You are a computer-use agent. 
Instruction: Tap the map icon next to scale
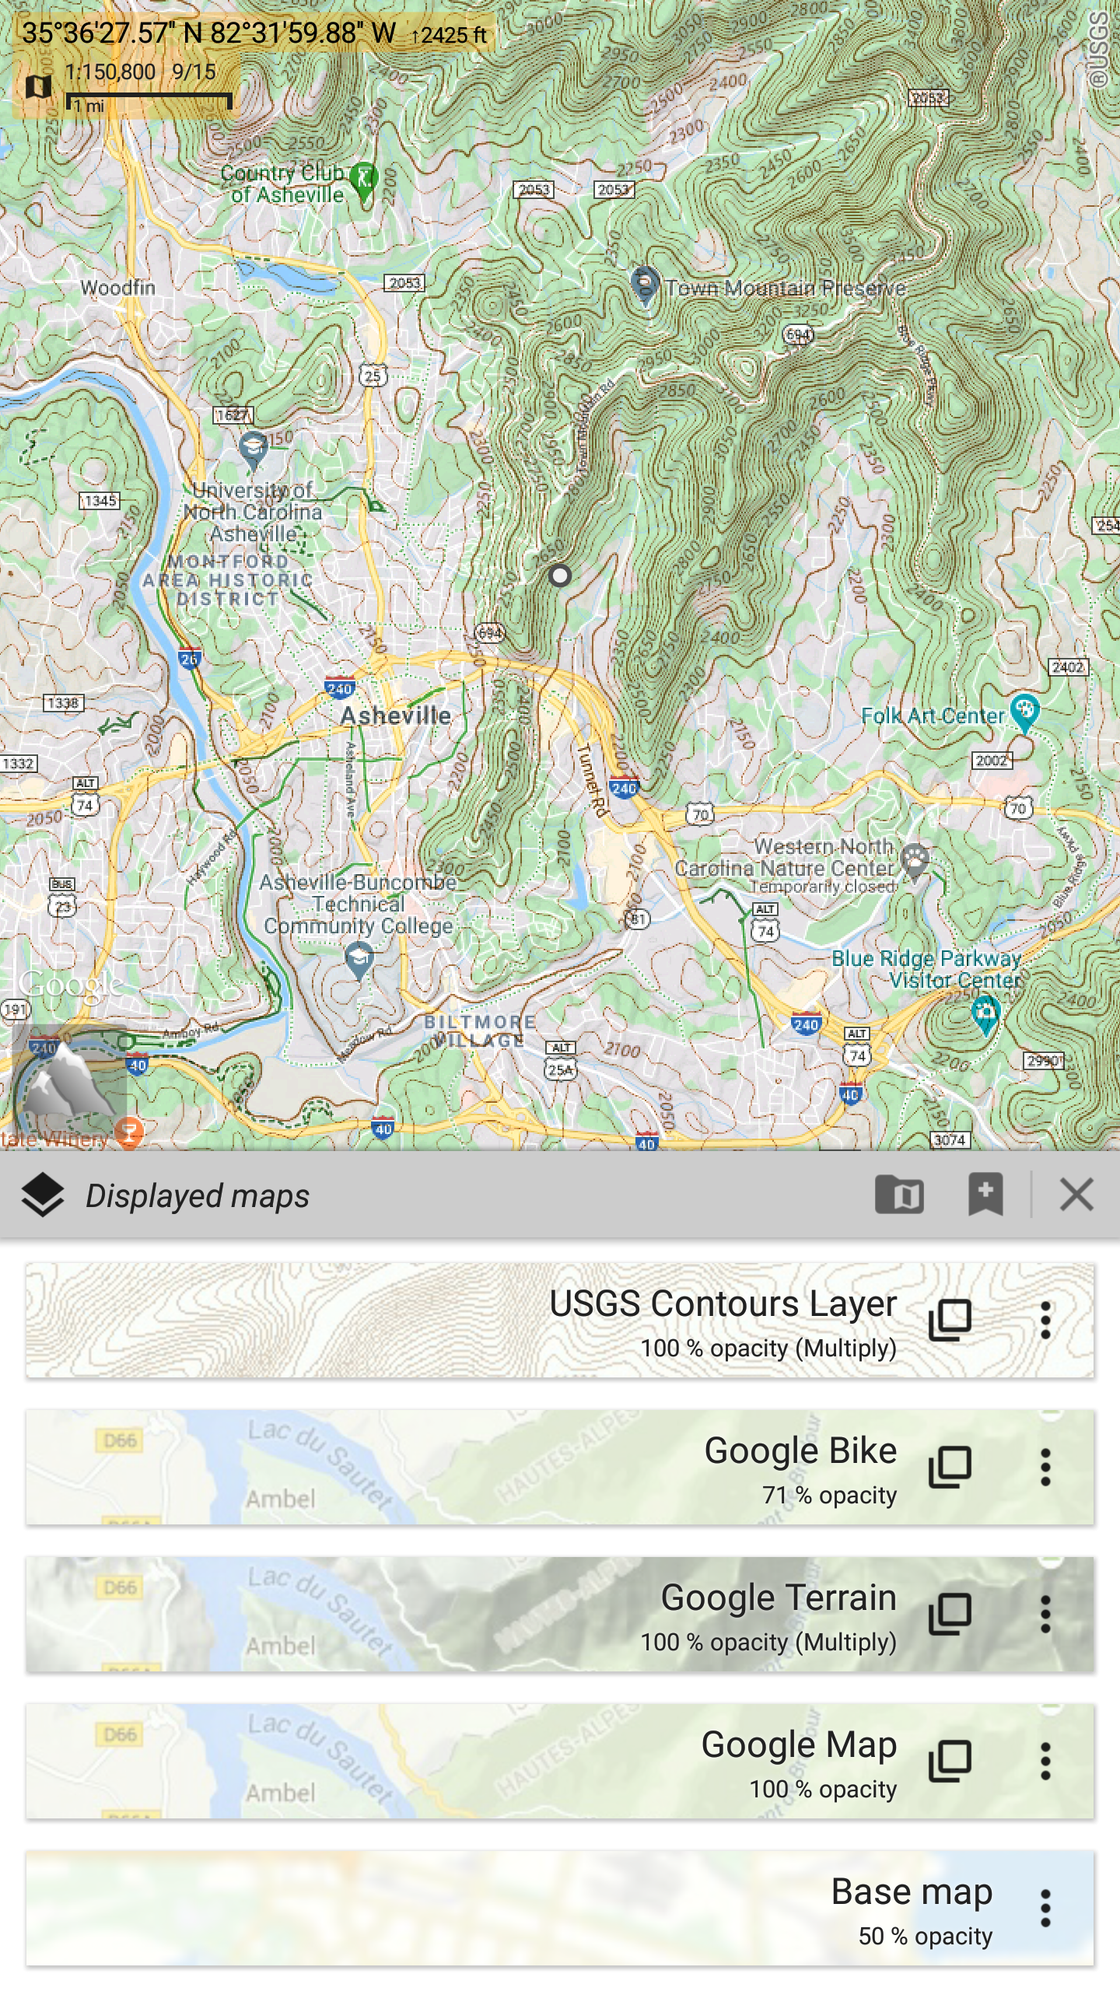click(38, 86)
